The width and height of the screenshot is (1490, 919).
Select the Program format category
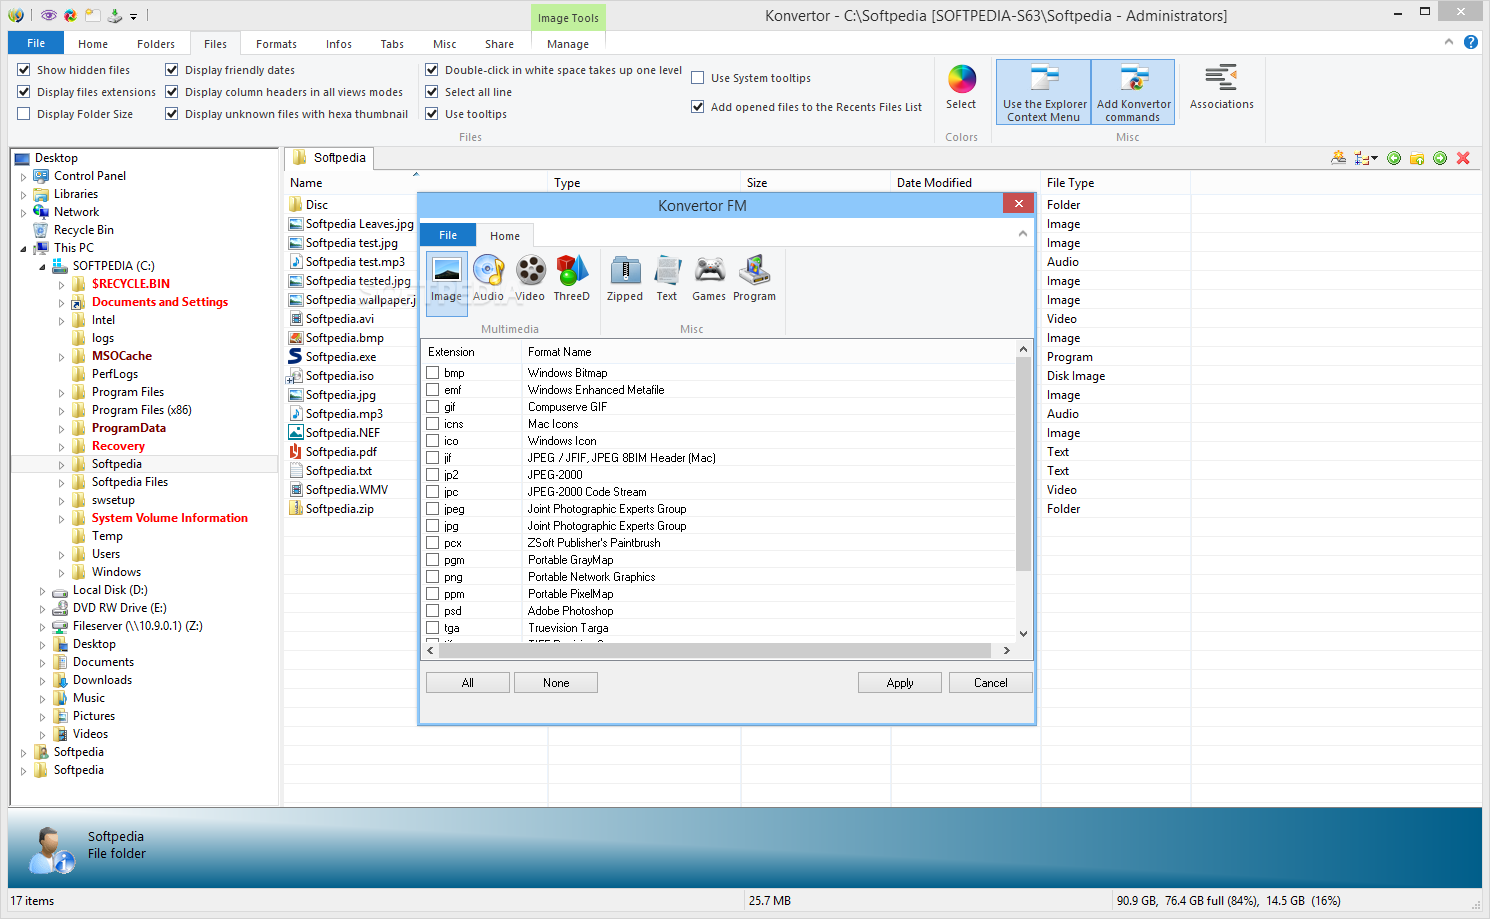point(754,279)
